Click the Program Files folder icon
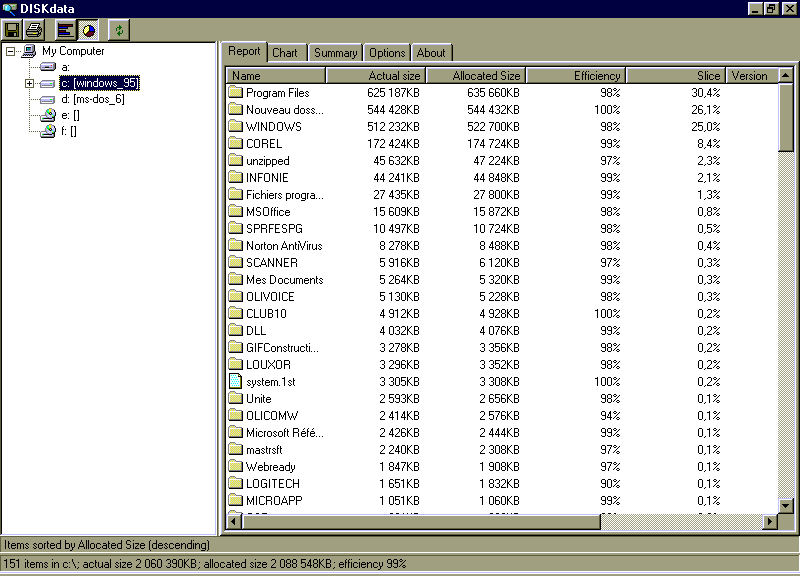Viewport: 800px width, 576px height. tap(235, 93)
